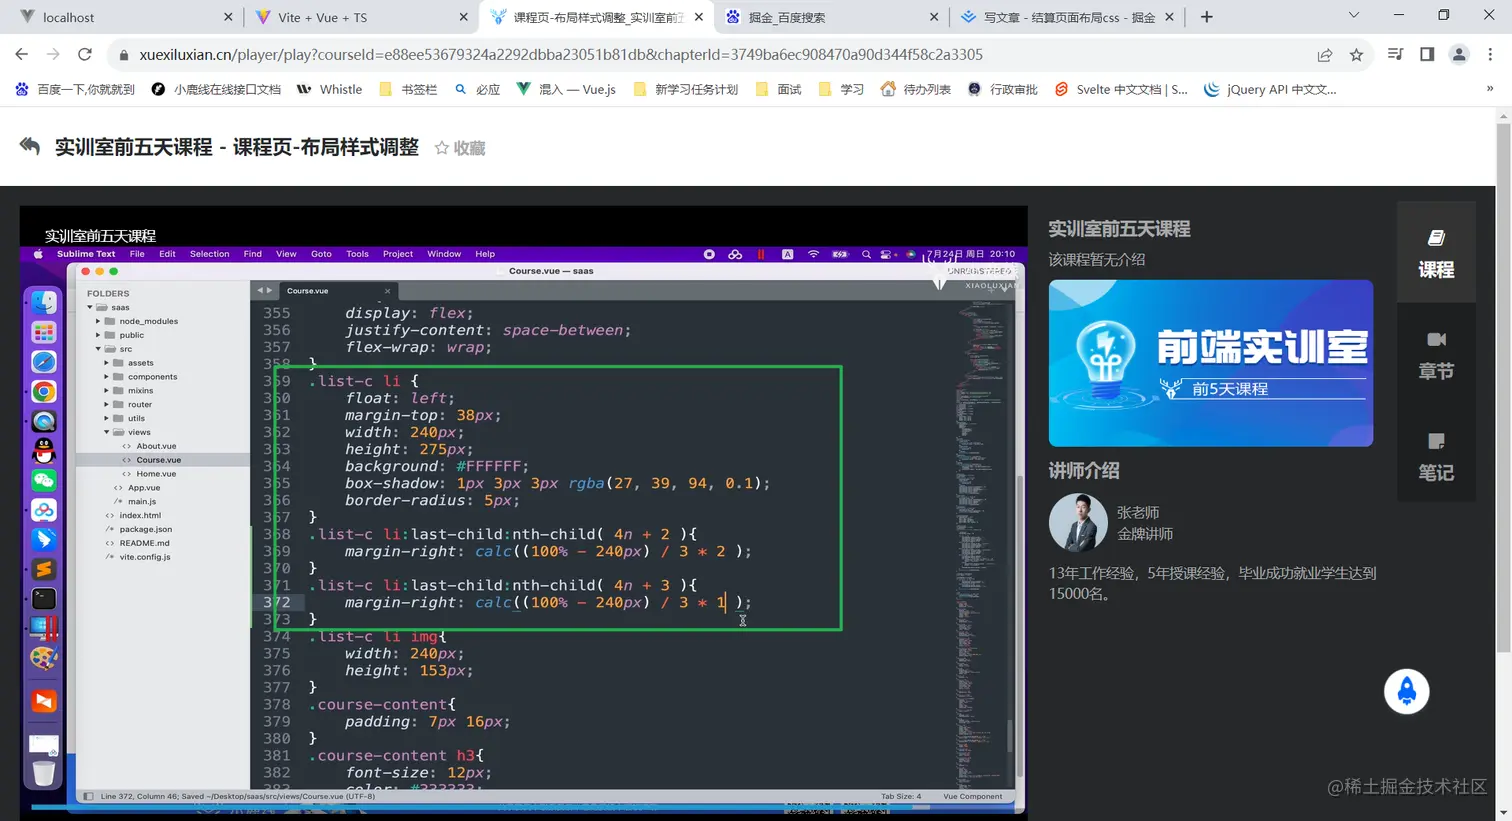Click Safari icon in the video's Dock
1512x821 pixels.
coord(44,362)
